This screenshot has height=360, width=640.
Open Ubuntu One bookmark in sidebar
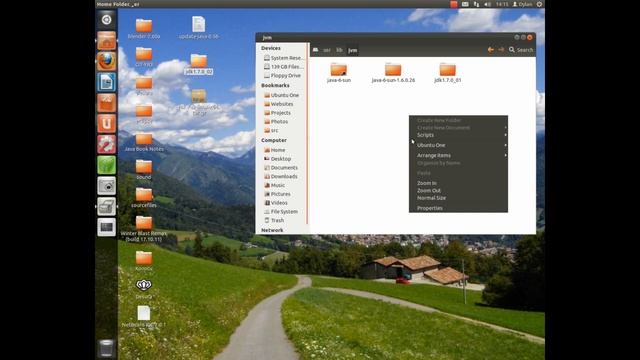(283, 95)
